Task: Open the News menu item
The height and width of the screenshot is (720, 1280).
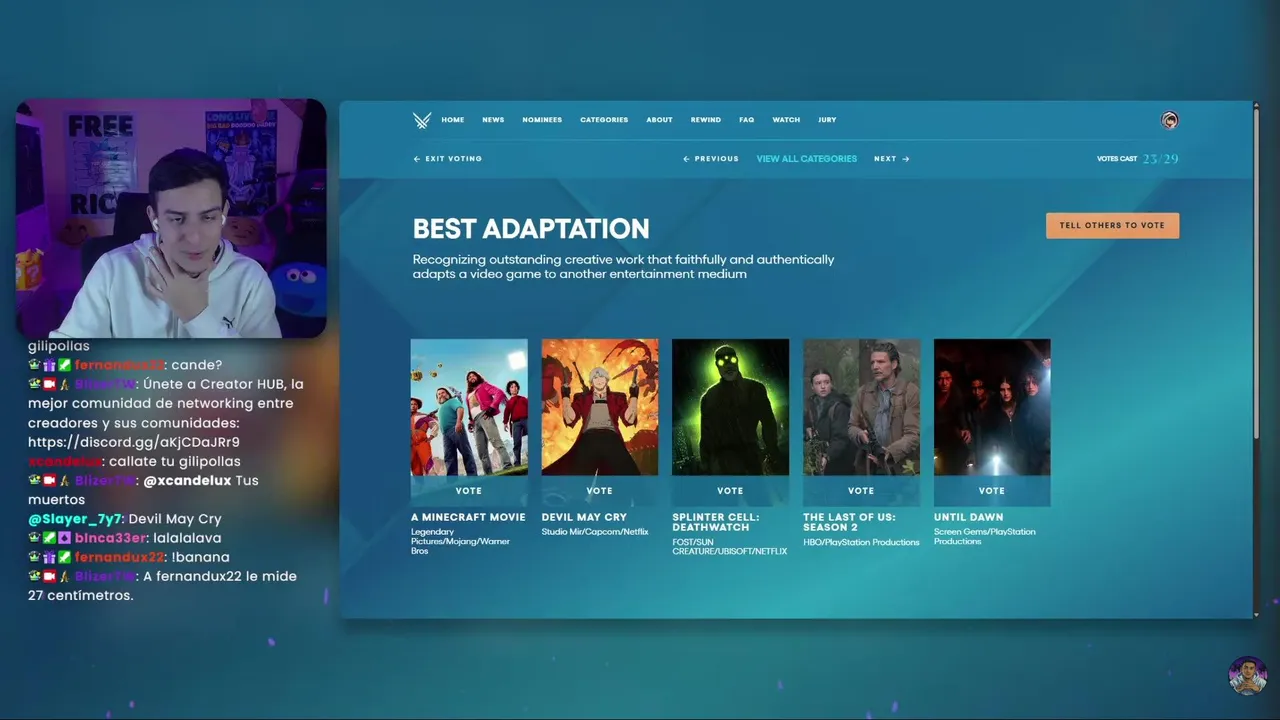Action: pyautogui.click(x=493, y=120)
